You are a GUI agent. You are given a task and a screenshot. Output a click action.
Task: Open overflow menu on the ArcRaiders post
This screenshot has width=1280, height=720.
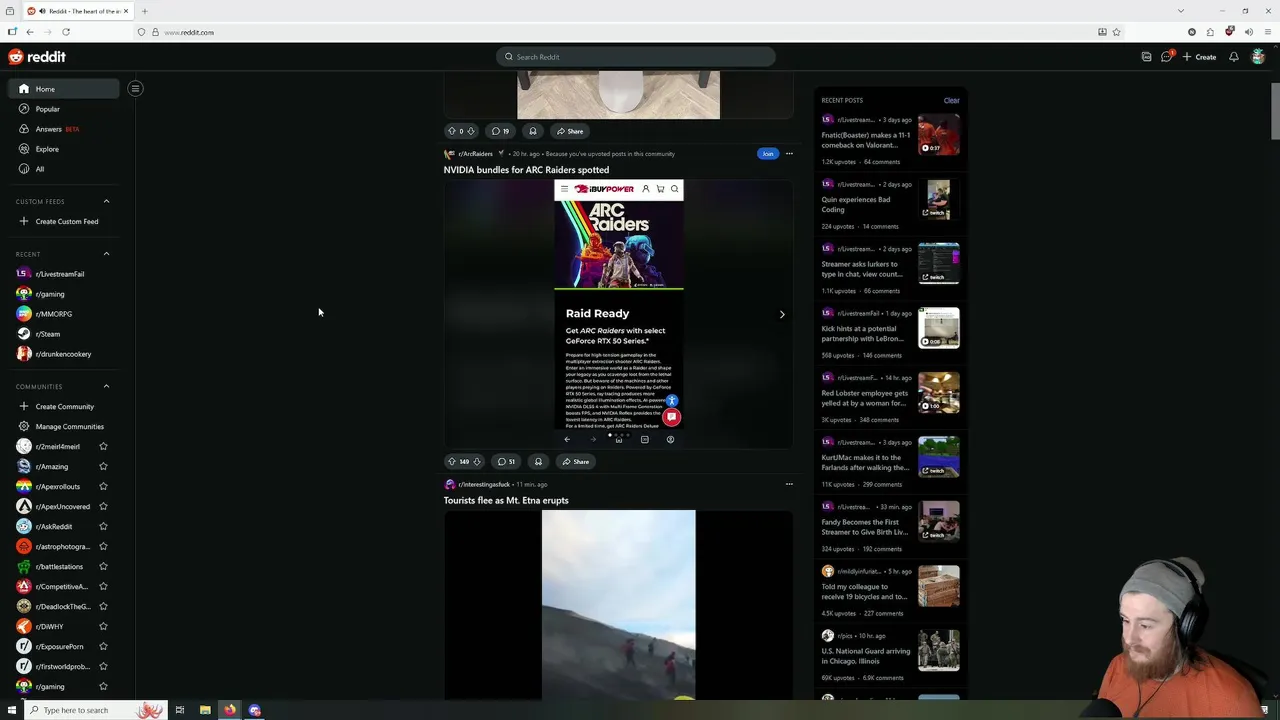tap(789, 154)
